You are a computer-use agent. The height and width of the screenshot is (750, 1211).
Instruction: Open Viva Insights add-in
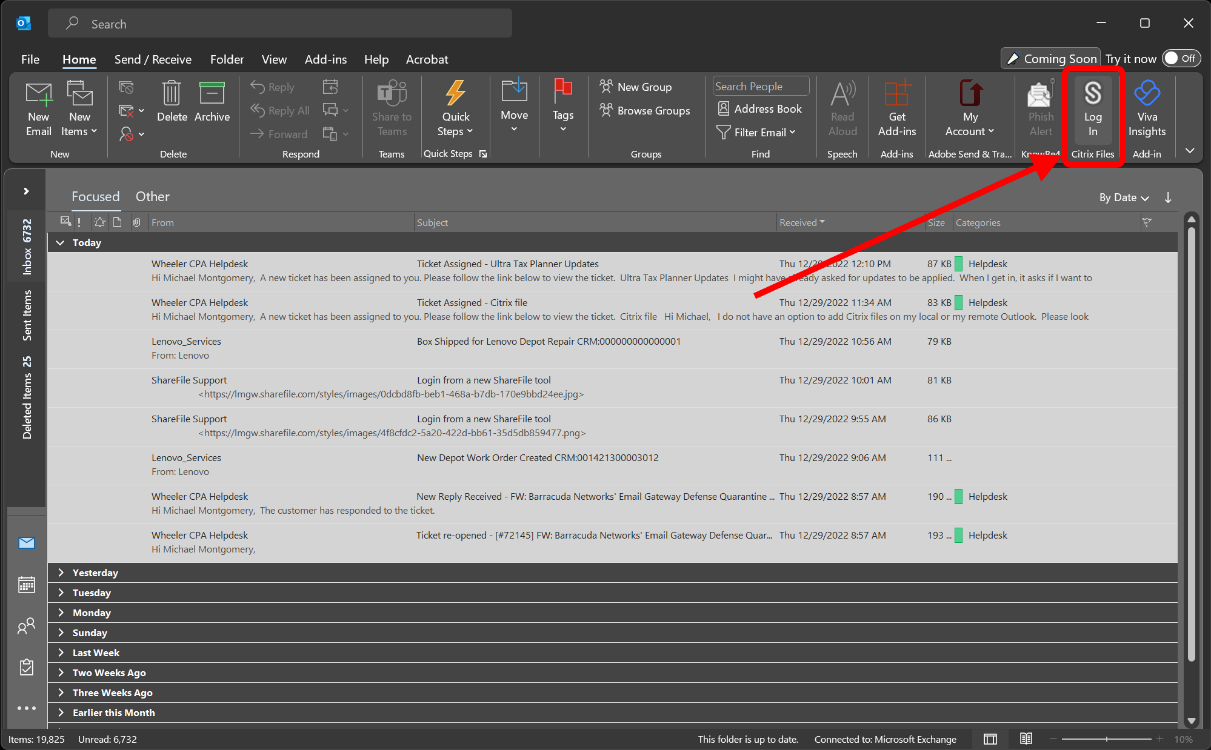(x=1147, y=109)
